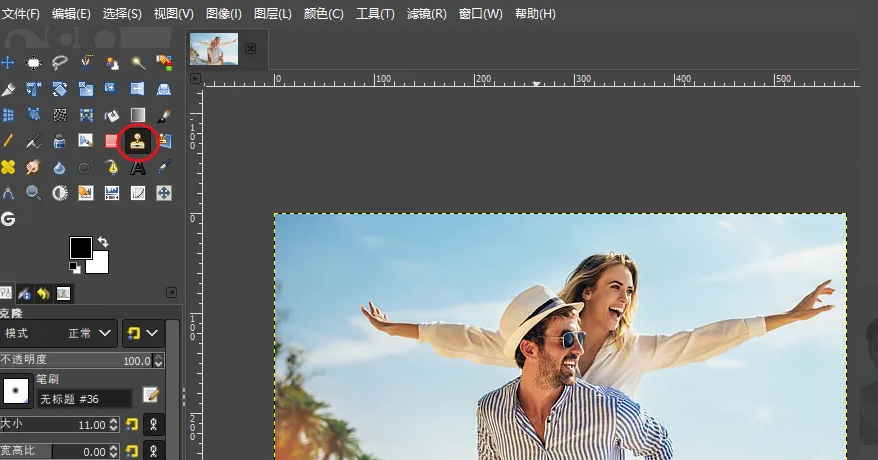This screenshot has height=460, width=878.
Task: Select the Eraser tool
Action: tap(112, 141)
